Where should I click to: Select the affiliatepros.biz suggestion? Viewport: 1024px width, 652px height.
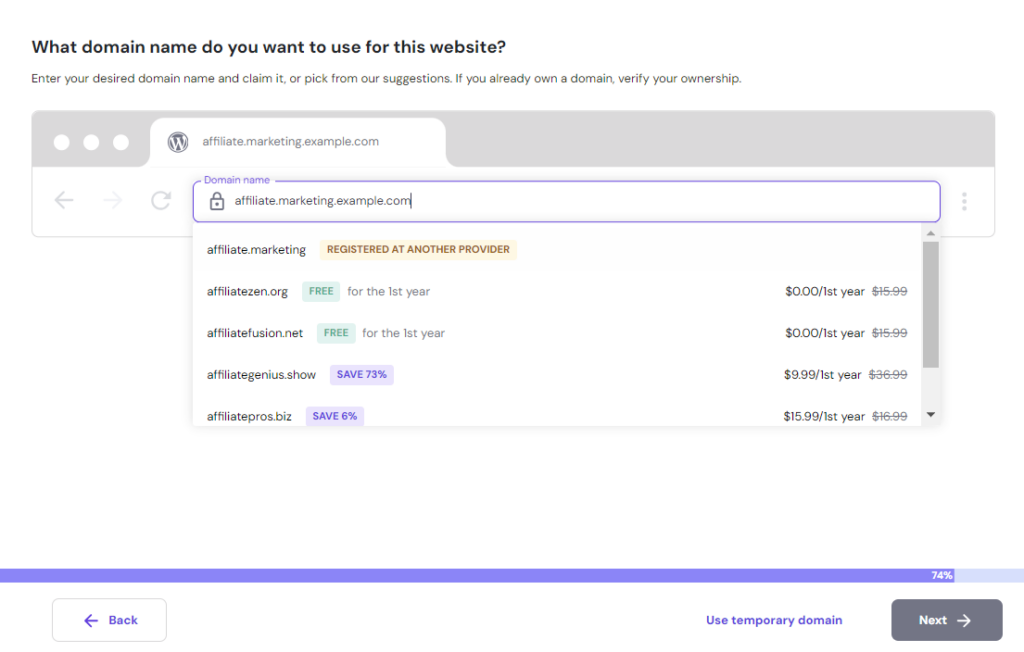(249, 416)
